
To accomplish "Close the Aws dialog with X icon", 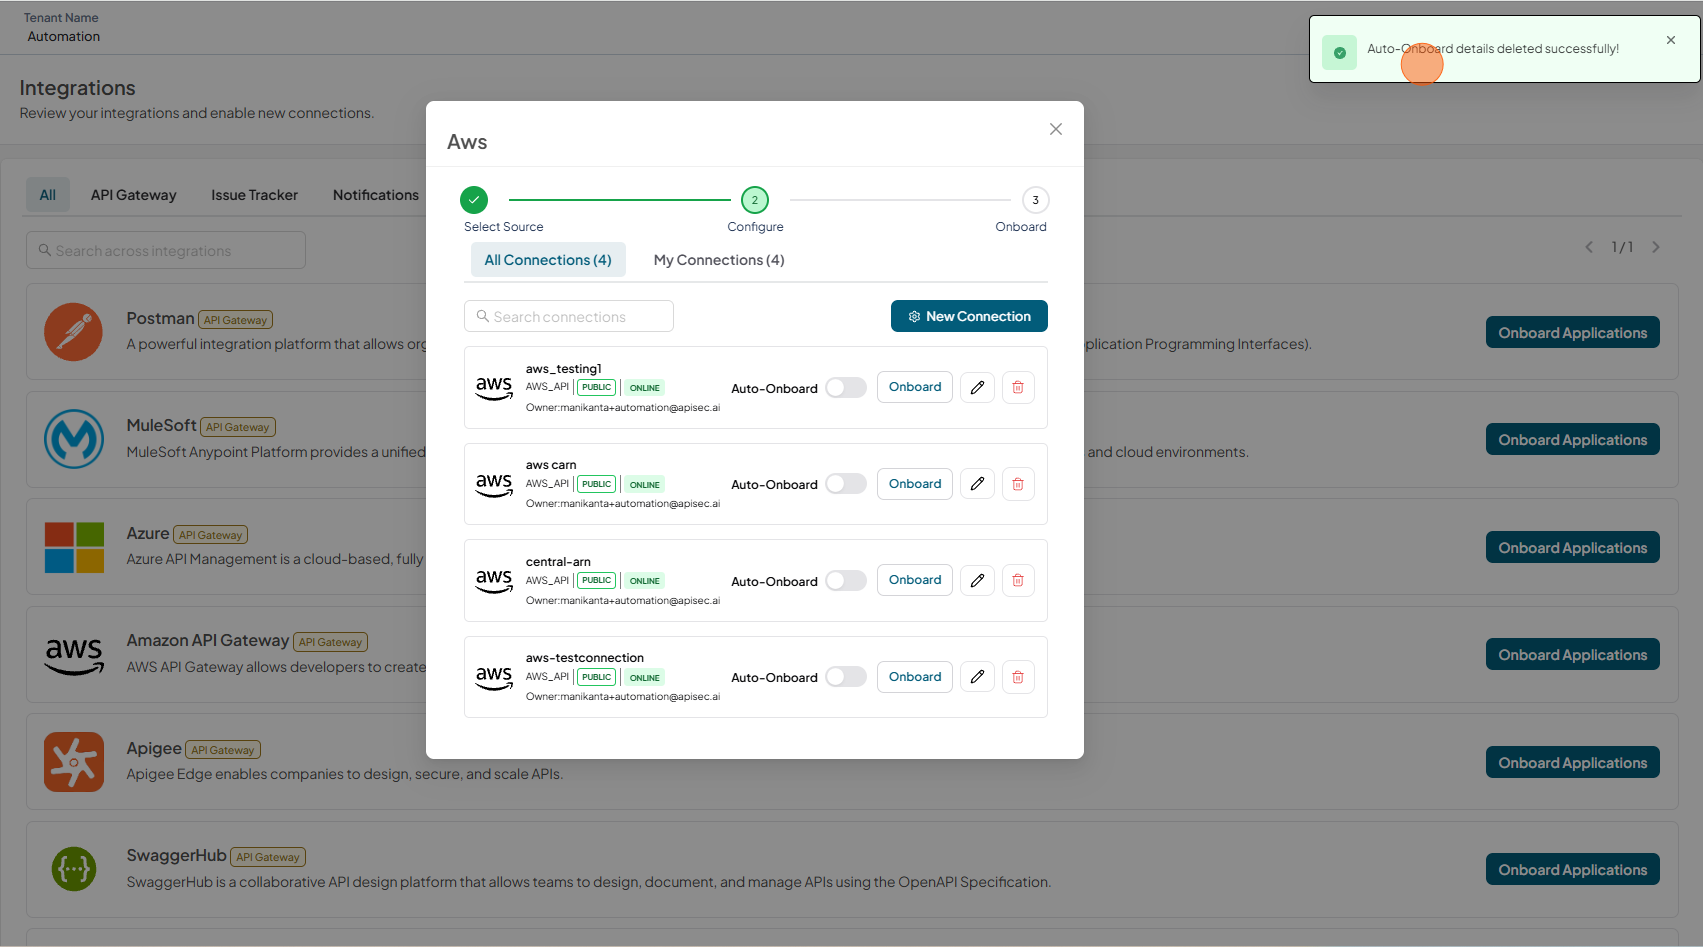I will pos(1056,129).
